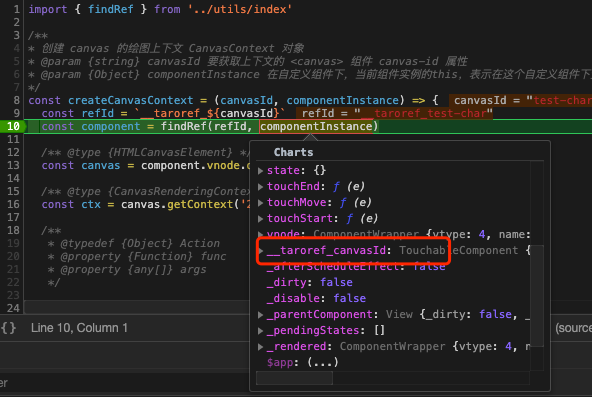Click the getContext call on line 16
The image size is (592, 397).
200,205
